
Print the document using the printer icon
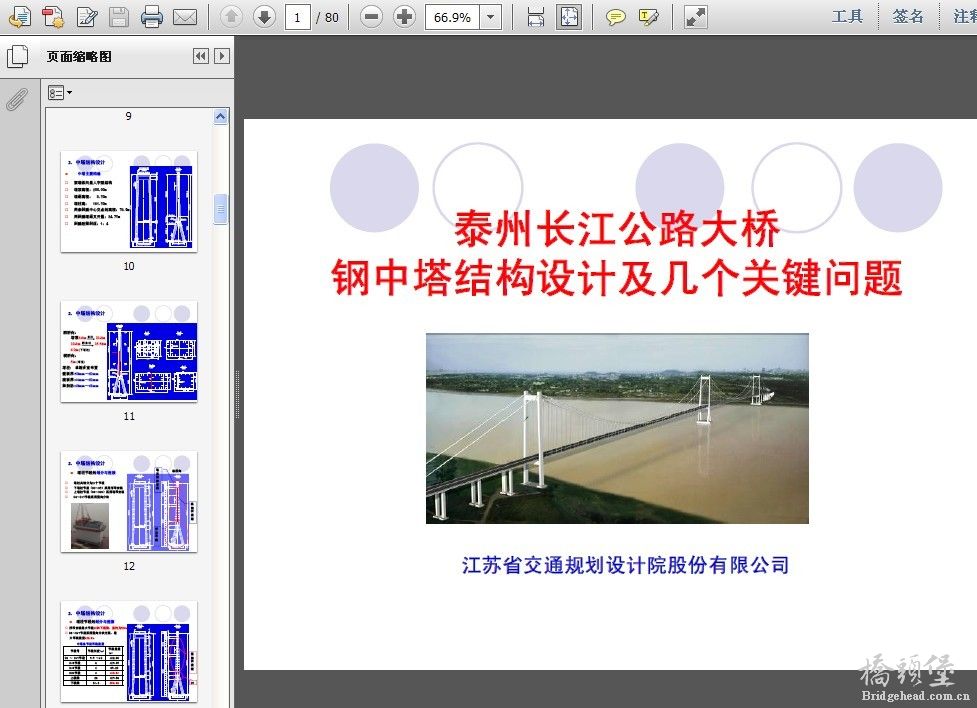pos(151,17)
